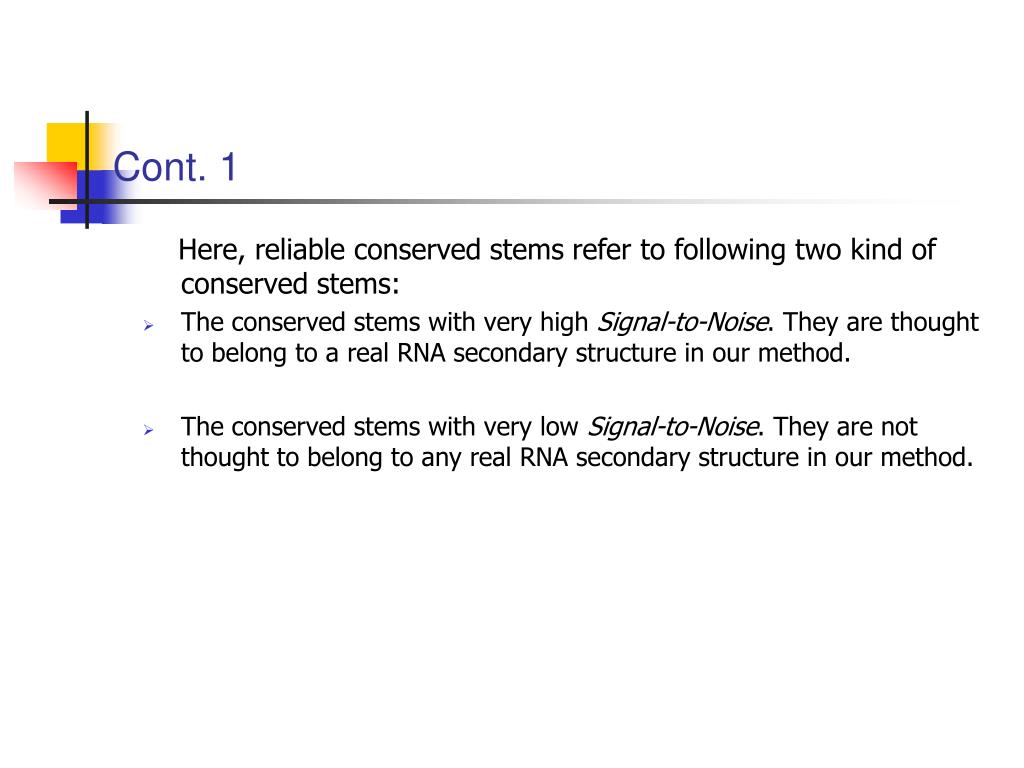The image size is (1024, 768).
Task: Click the yellow square in slide logo
Action: click(x=67, y=147)
